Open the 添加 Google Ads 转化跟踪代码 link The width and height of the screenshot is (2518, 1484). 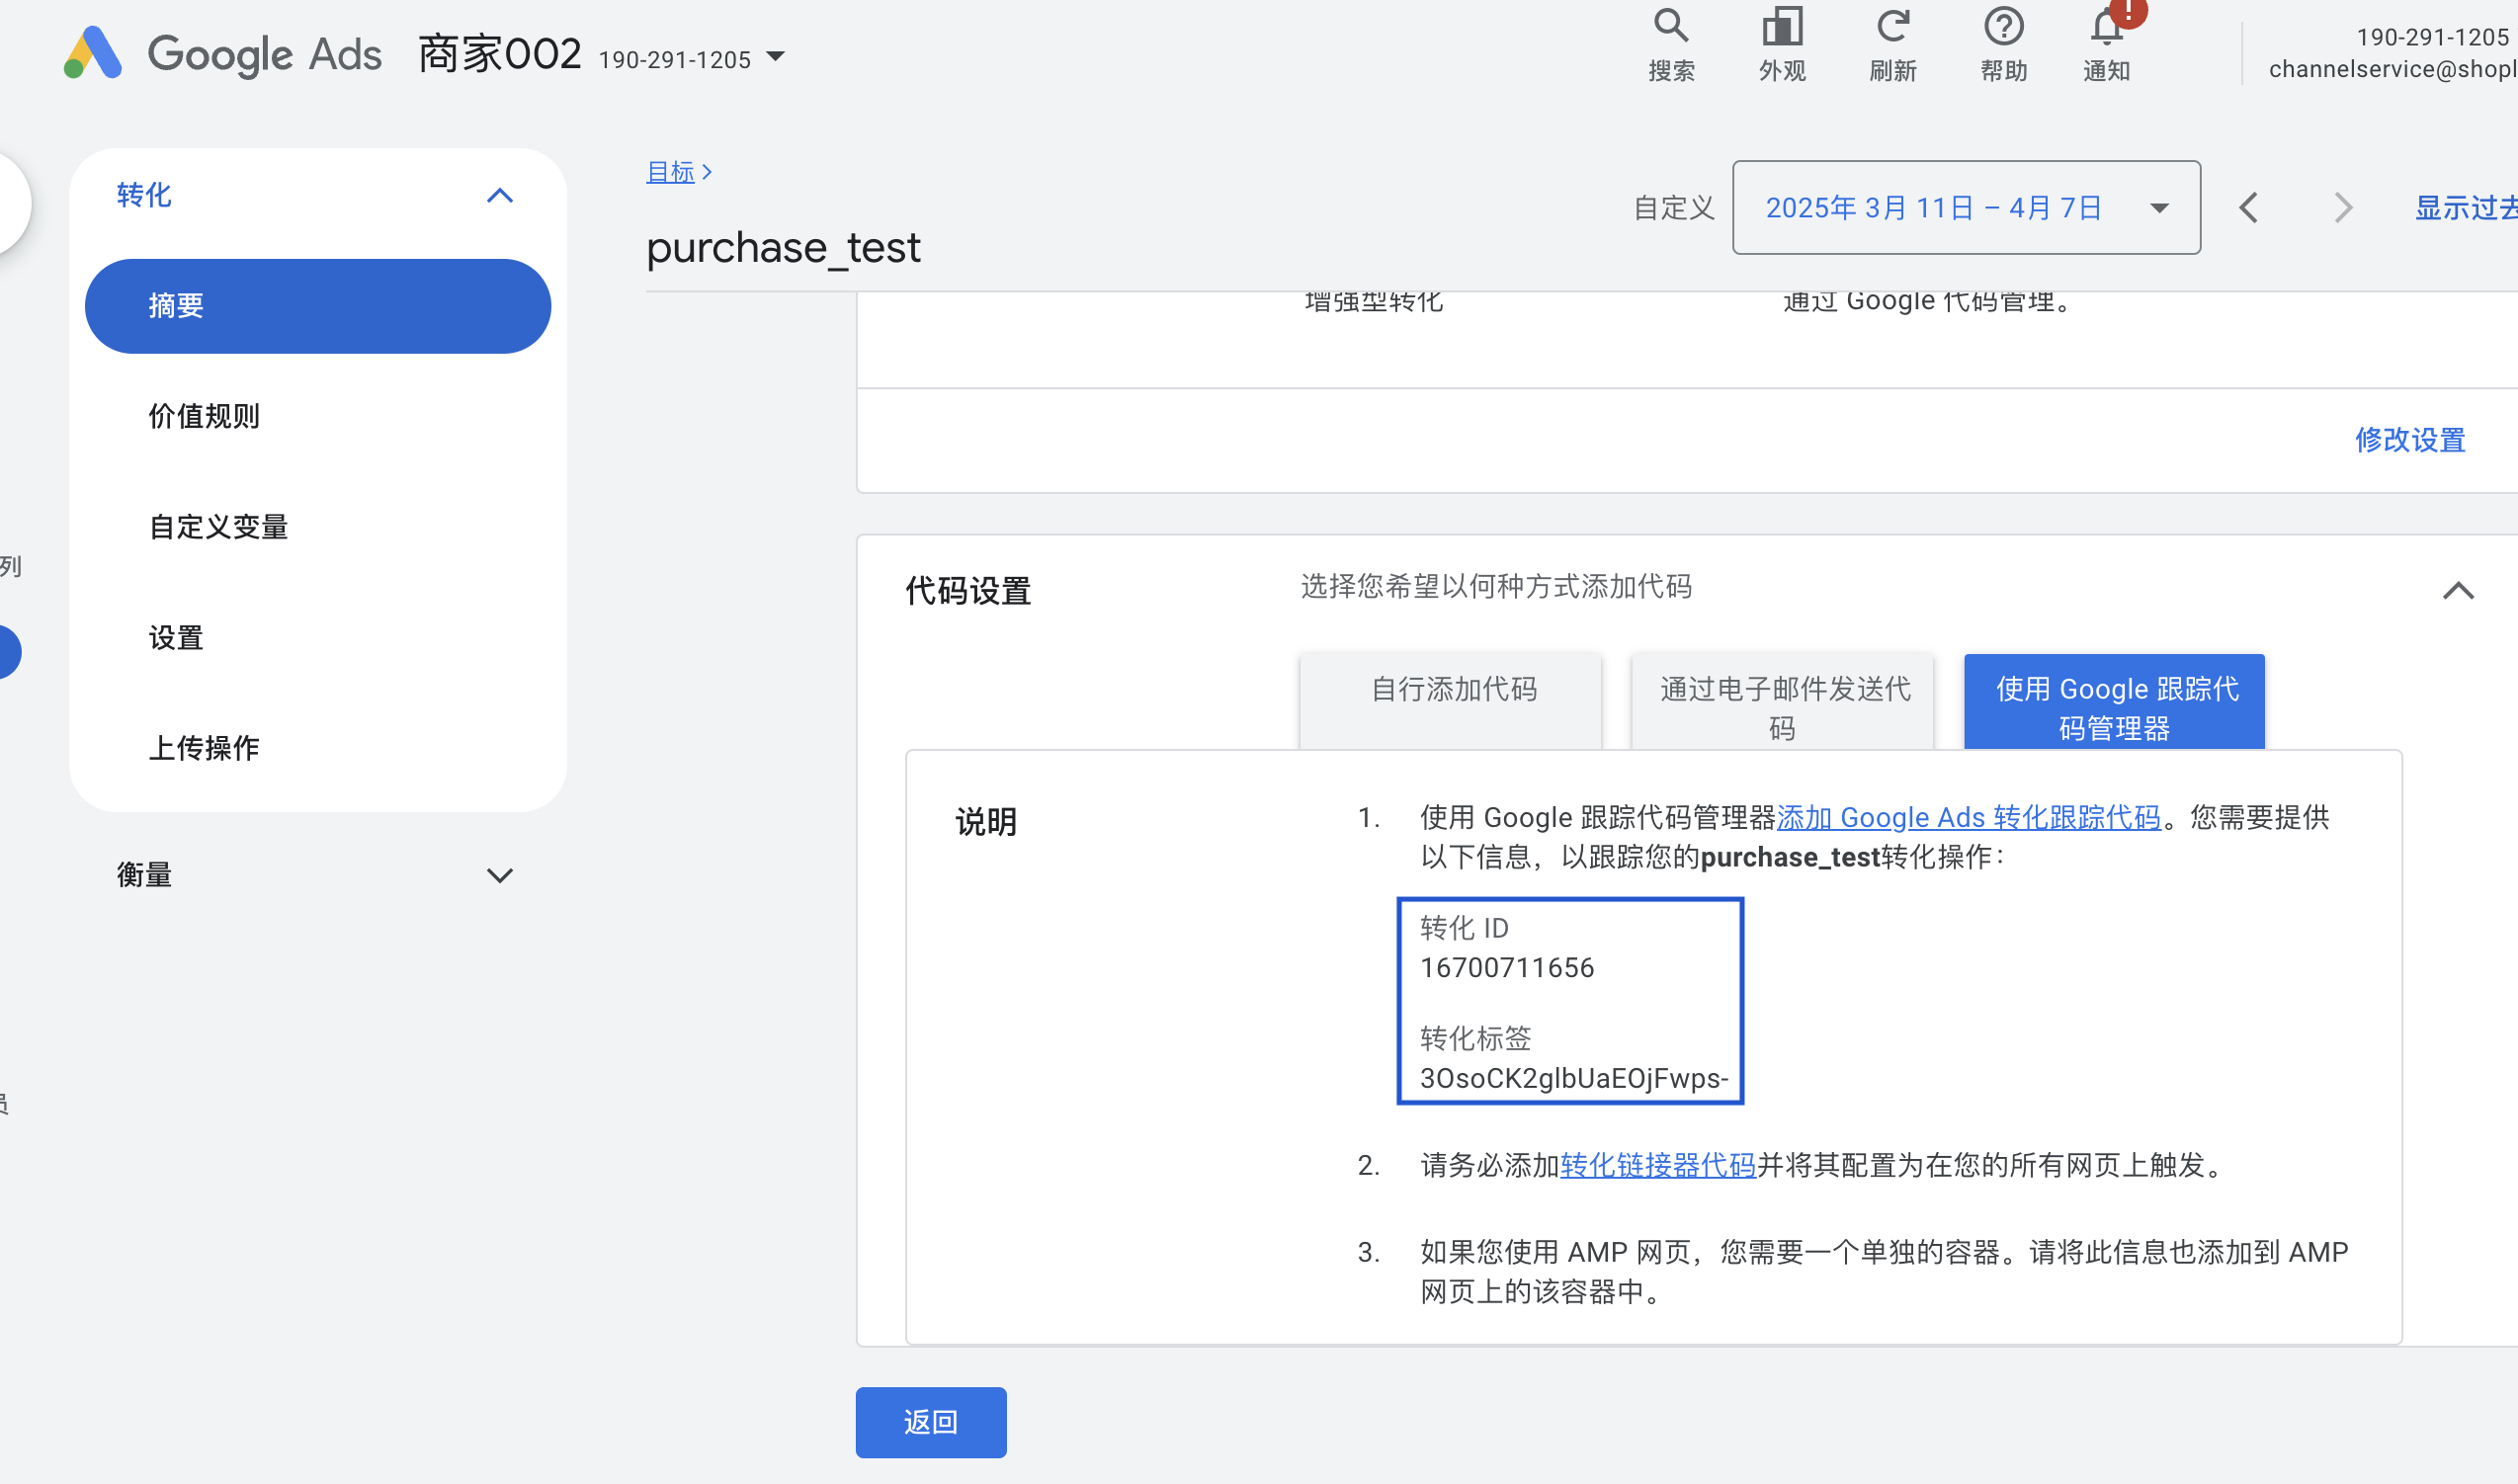click(x=1968, y=818)
